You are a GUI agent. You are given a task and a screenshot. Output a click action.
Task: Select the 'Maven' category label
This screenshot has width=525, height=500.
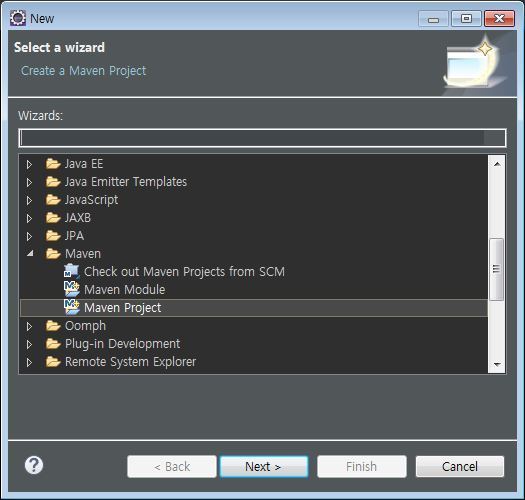point(83,254)
